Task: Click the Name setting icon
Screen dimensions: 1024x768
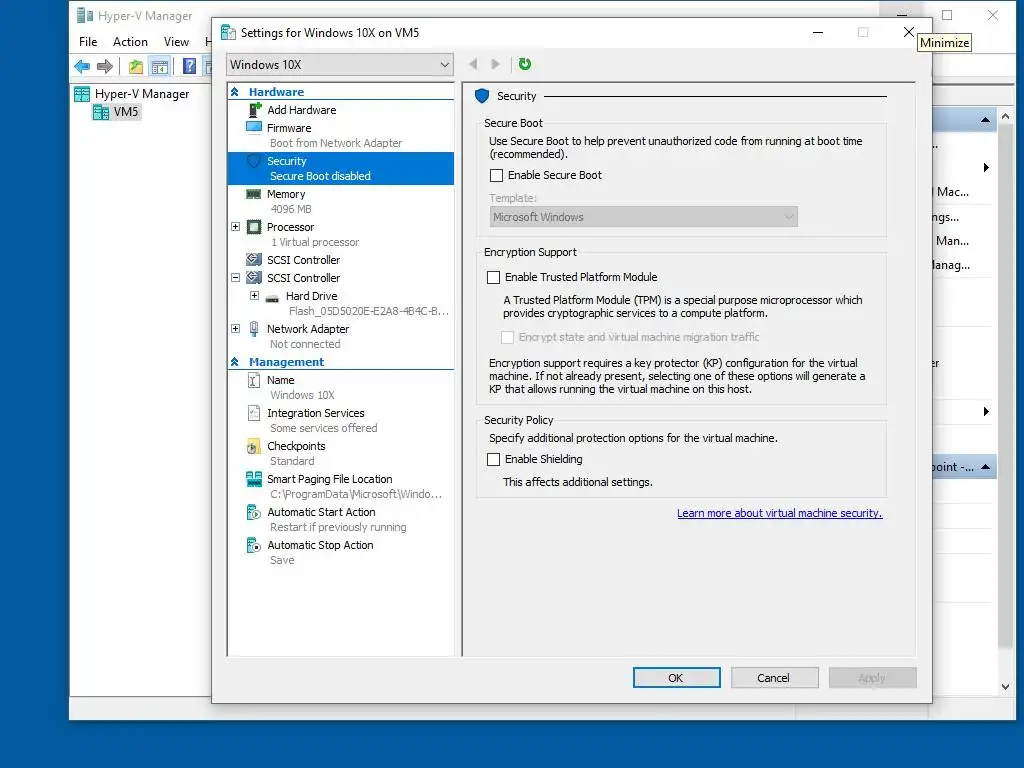Action: click(x=254, y=380)
